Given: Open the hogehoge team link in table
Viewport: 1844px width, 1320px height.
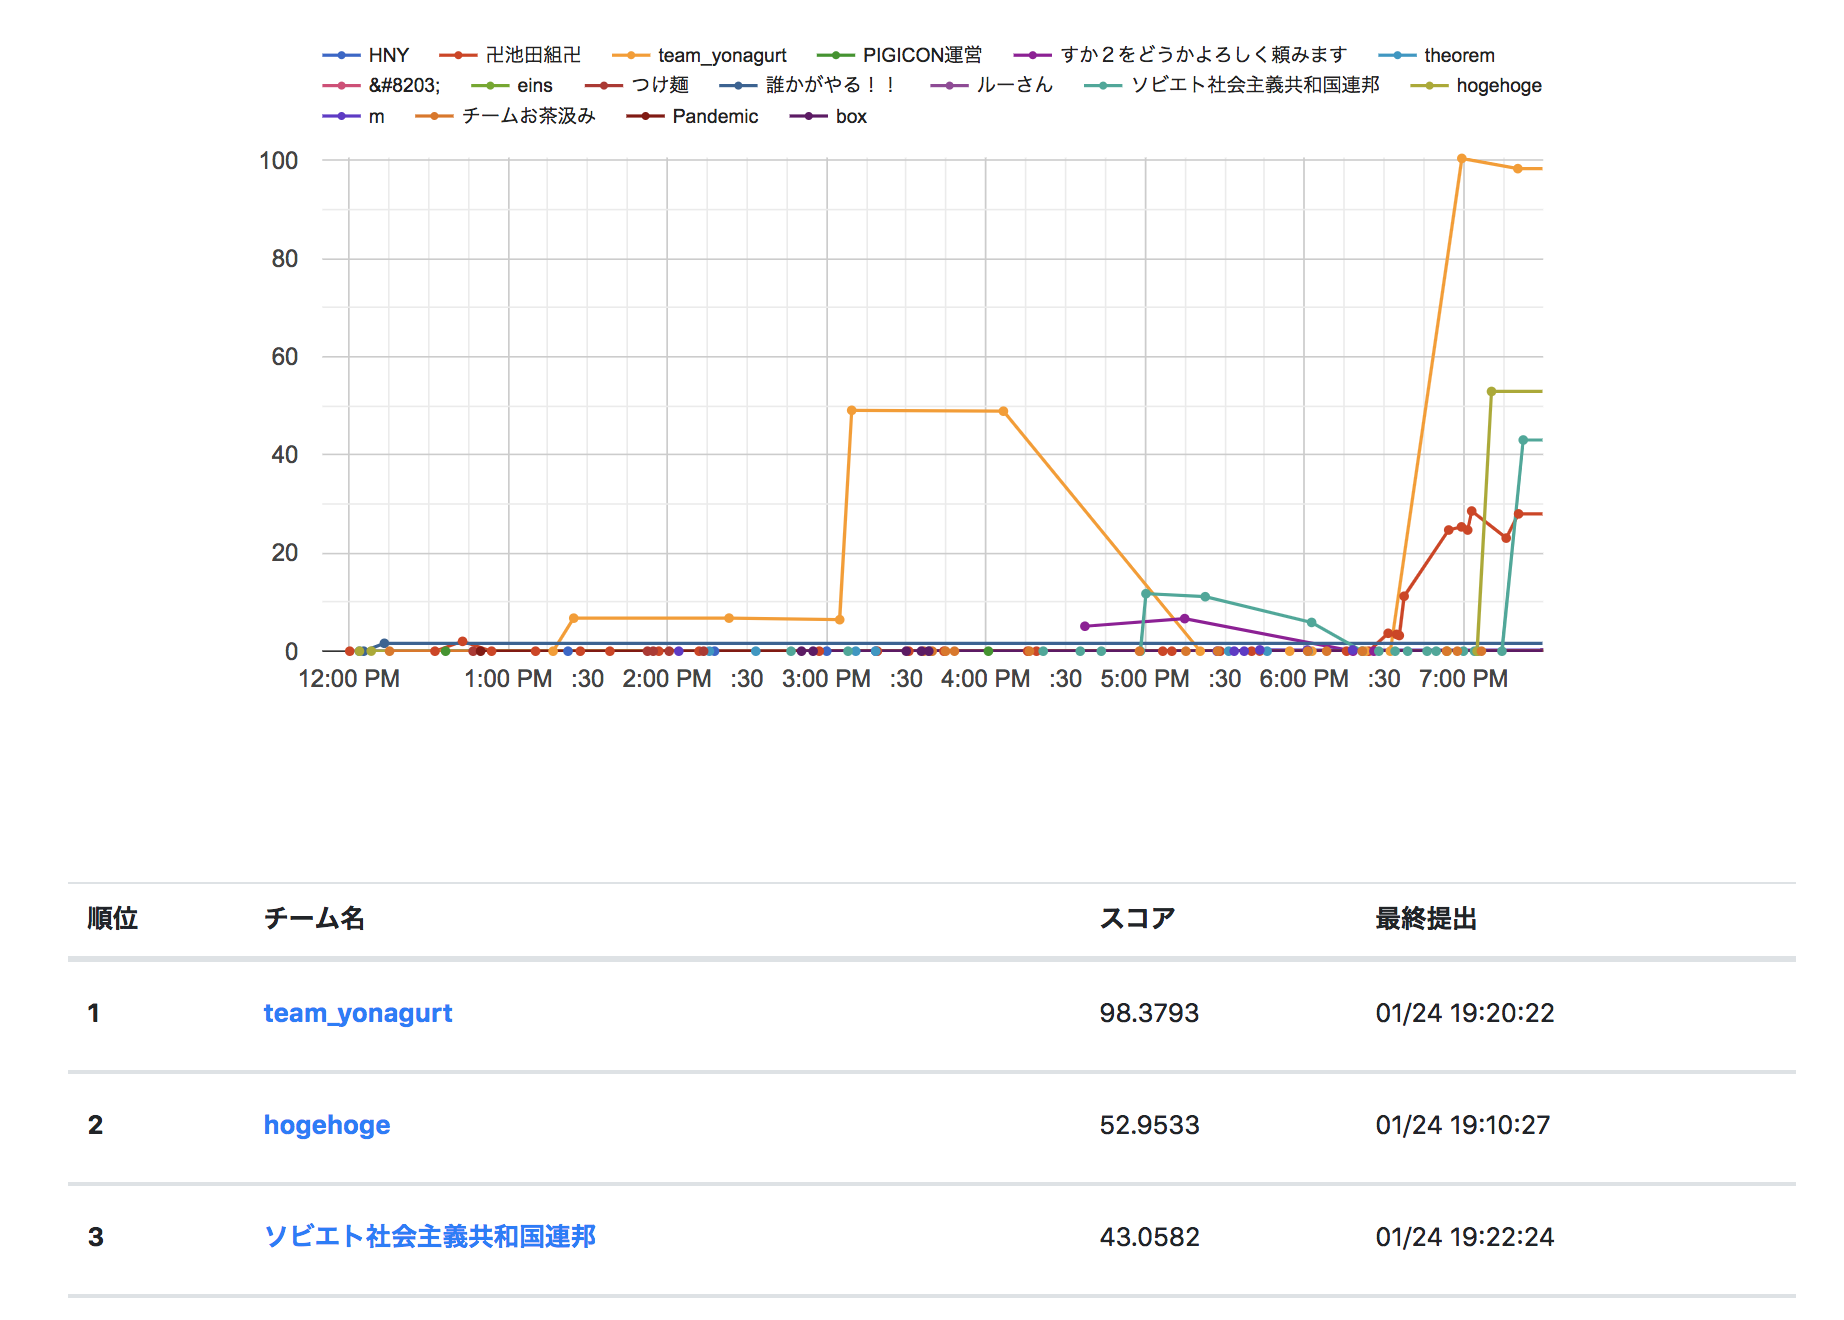Looking at the screenshot, I should click(326, 1125).
